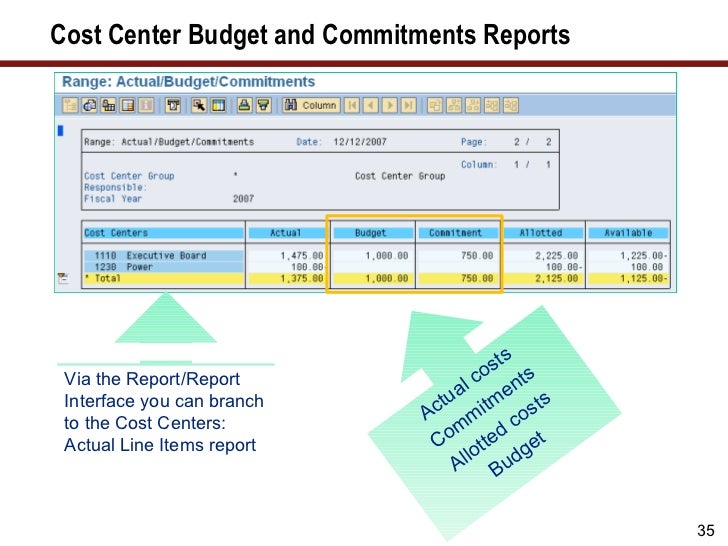Viewport: 728px width, 546px height.
Task: Click the first greyed-out hierarchy icon after the arrows
Action: [435, 105]
